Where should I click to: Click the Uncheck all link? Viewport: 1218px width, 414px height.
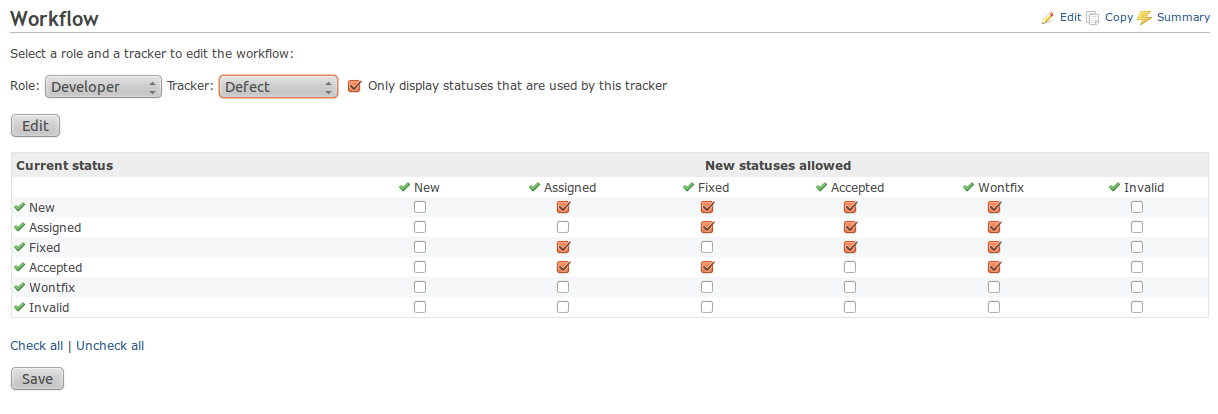110,346
